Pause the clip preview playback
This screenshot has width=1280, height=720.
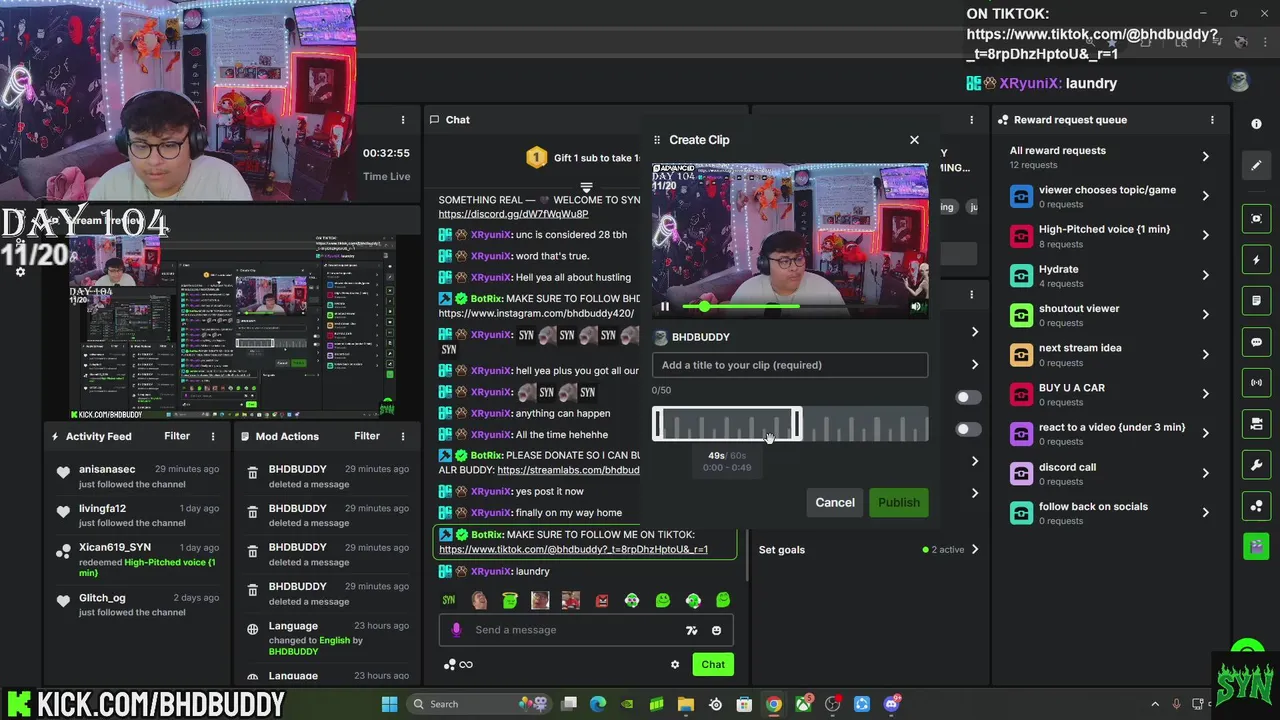[665, 307]
